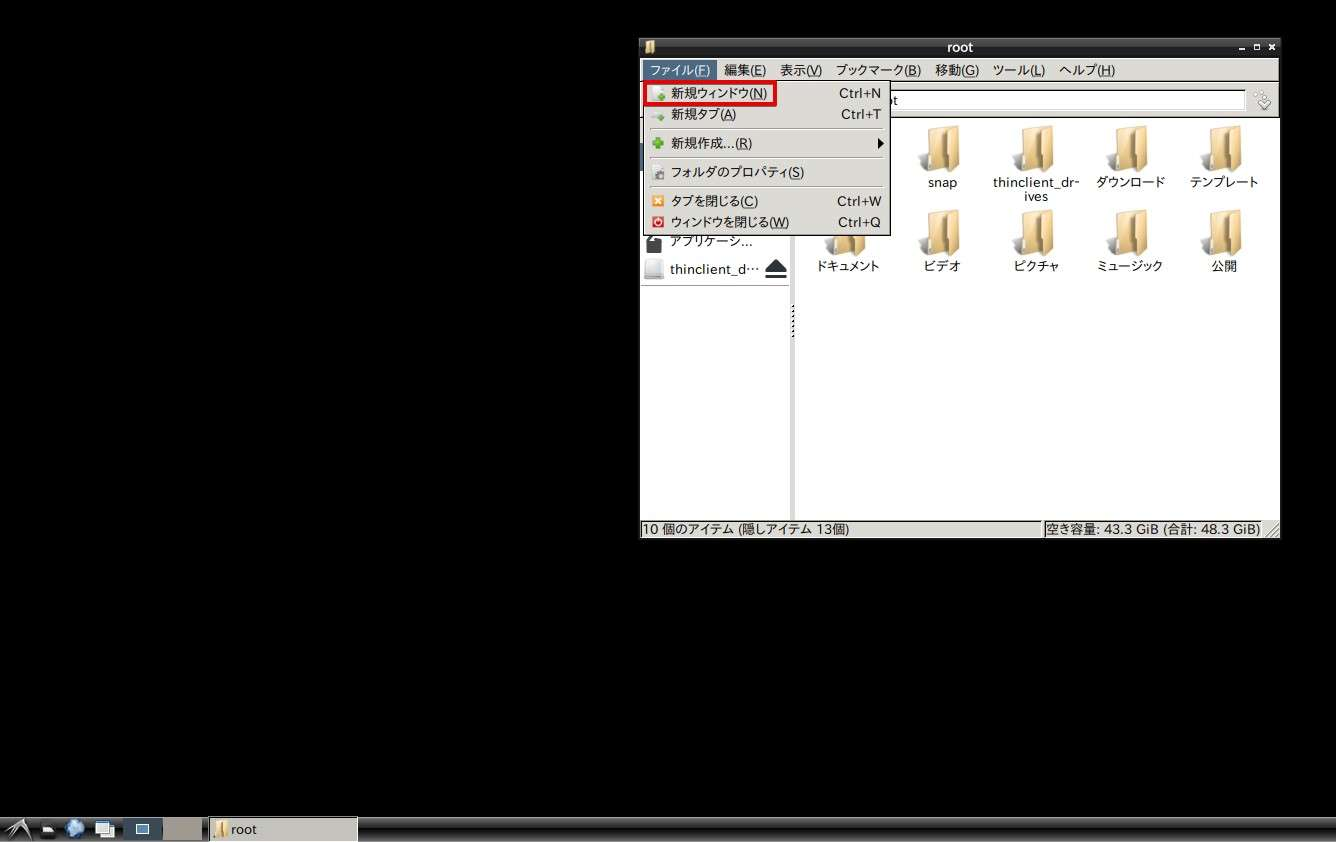
Task: Select the ビデオ folder icon
Action: [x=942, y=233]
